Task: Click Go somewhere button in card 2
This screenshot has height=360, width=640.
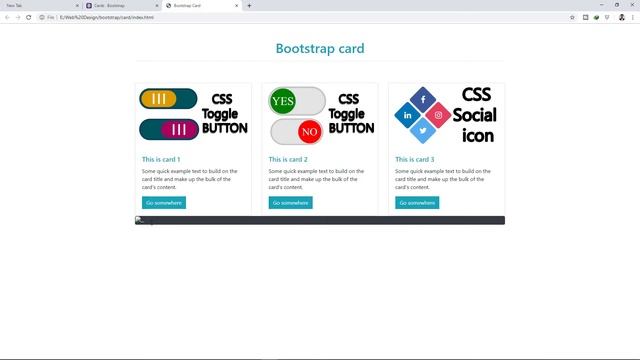Action: click(x=290, y=203)
